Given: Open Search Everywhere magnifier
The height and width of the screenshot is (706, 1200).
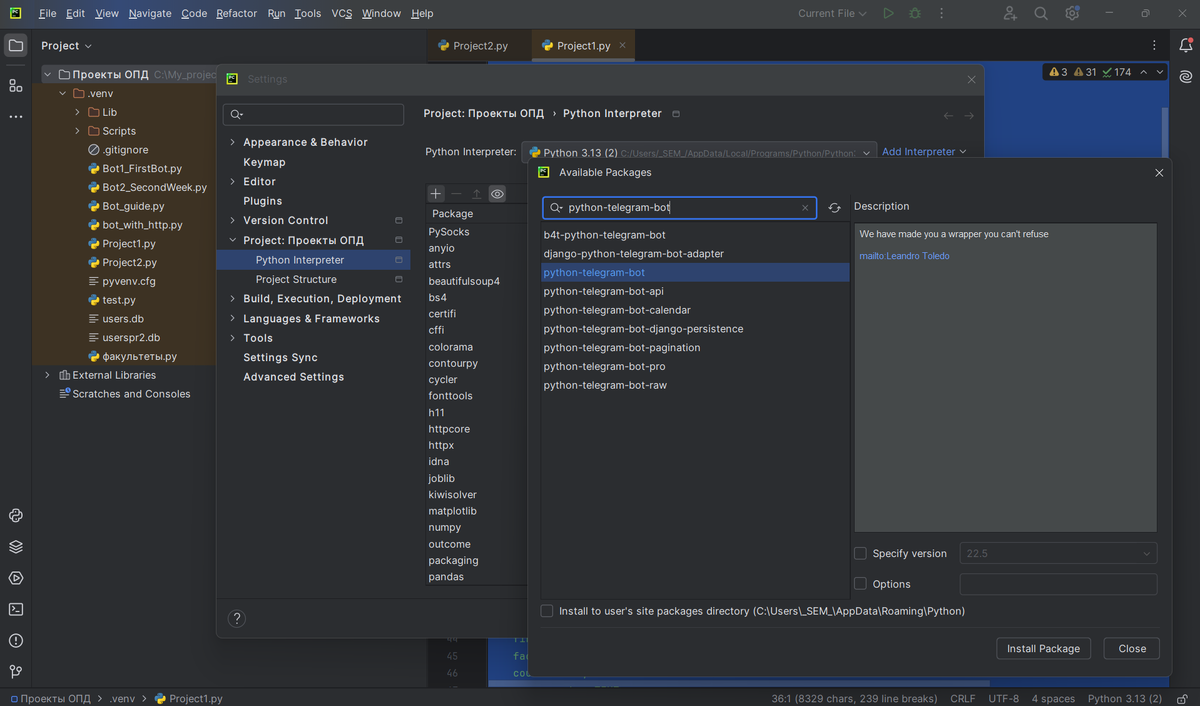Looking at the screenshot, I should tap(1041, 13).
